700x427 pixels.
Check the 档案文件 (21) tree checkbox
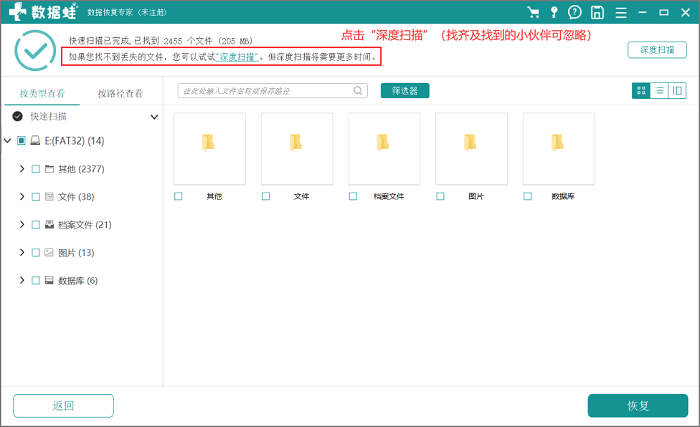[x=36, y=225]
